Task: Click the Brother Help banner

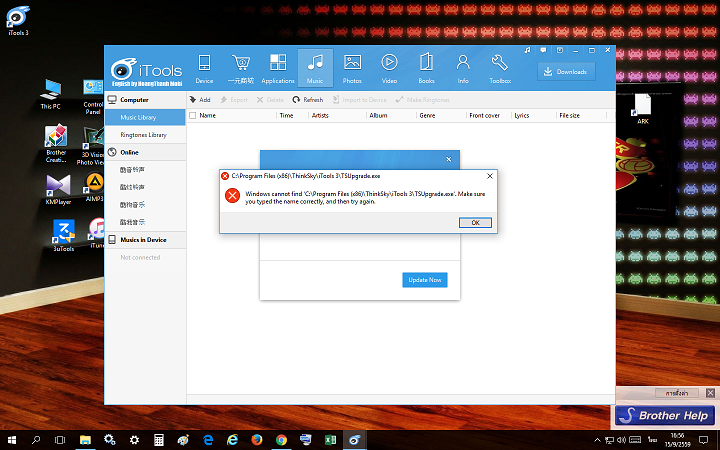Action: pos(665,416)
